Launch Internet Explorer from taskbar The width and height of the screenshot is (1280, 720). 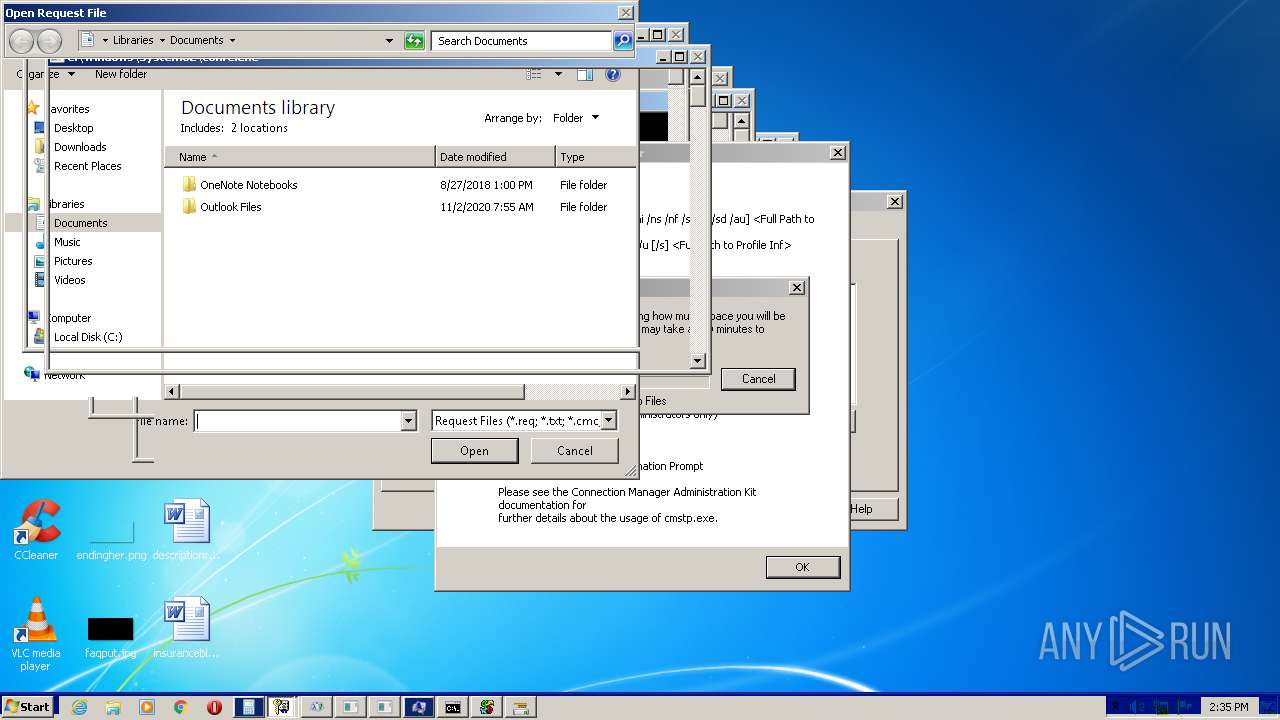point(79,707)
